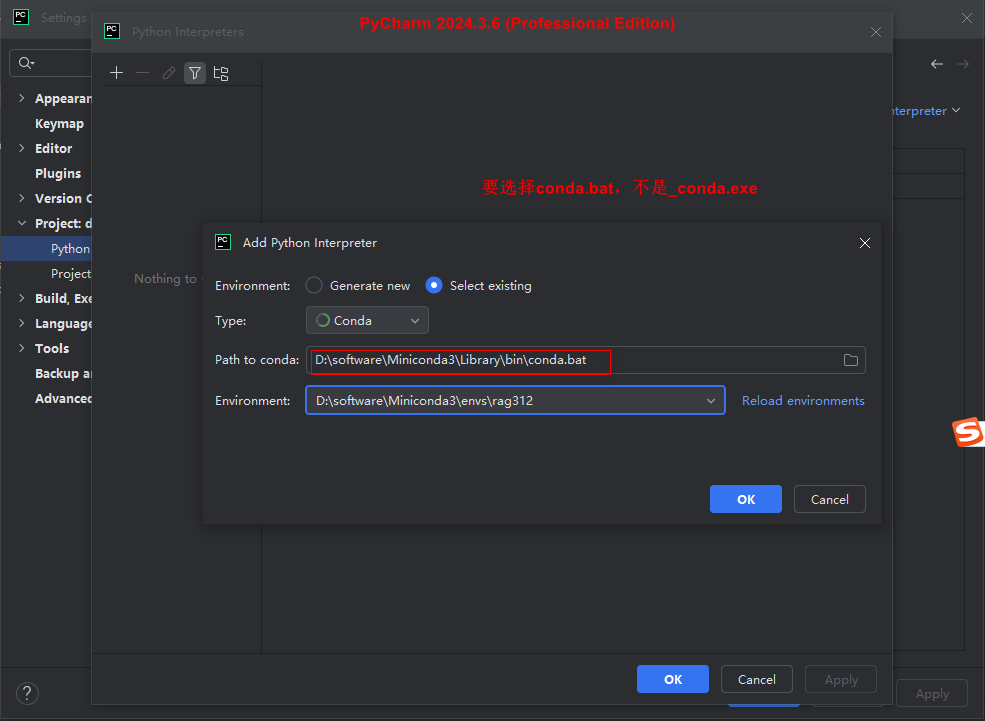Select Project Structure tree item
Image resolution: width=985 pixels, height=721 pixels.
pos(70,274)
